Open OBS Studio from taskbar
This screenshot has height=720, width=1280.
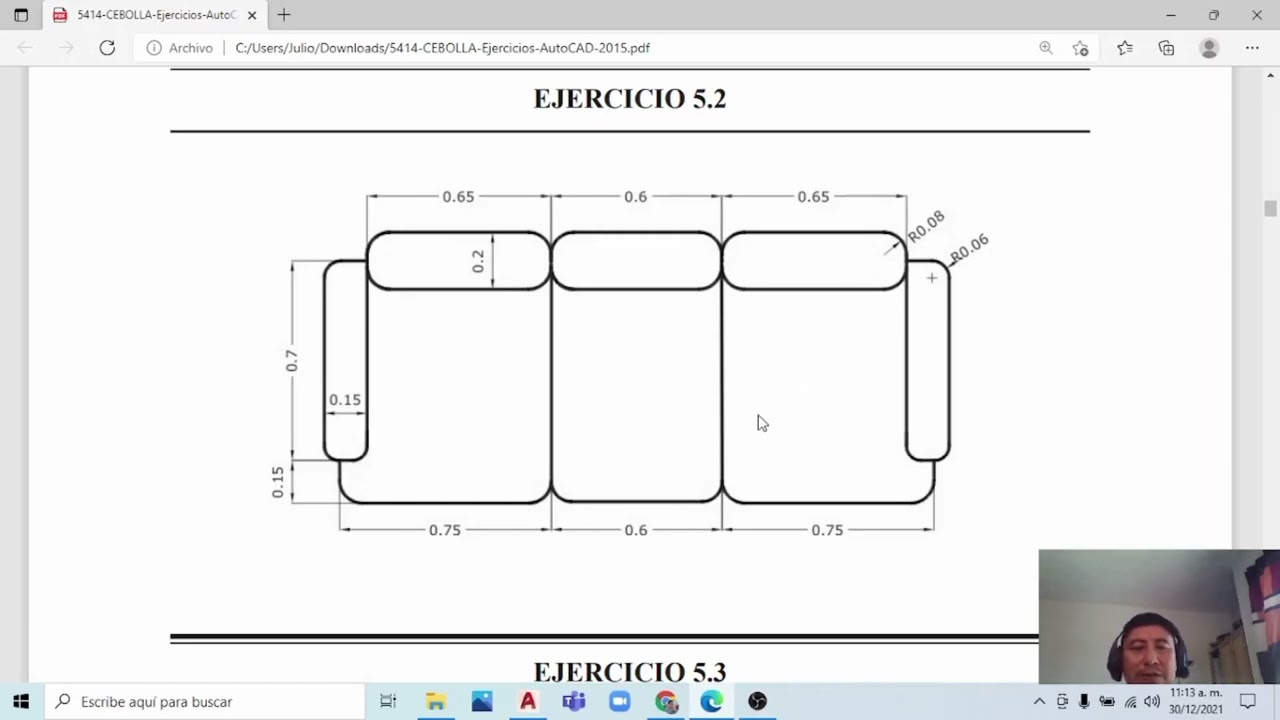[x=757, y=701]
